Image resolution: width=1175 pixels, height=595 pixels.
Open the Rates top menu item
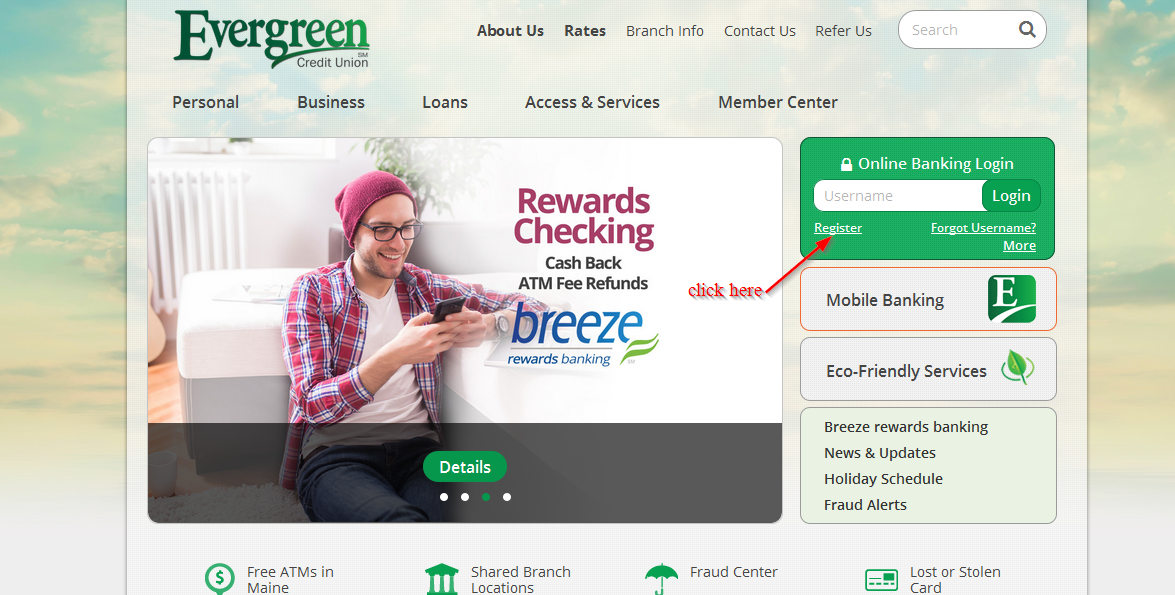tap(585, 31)
